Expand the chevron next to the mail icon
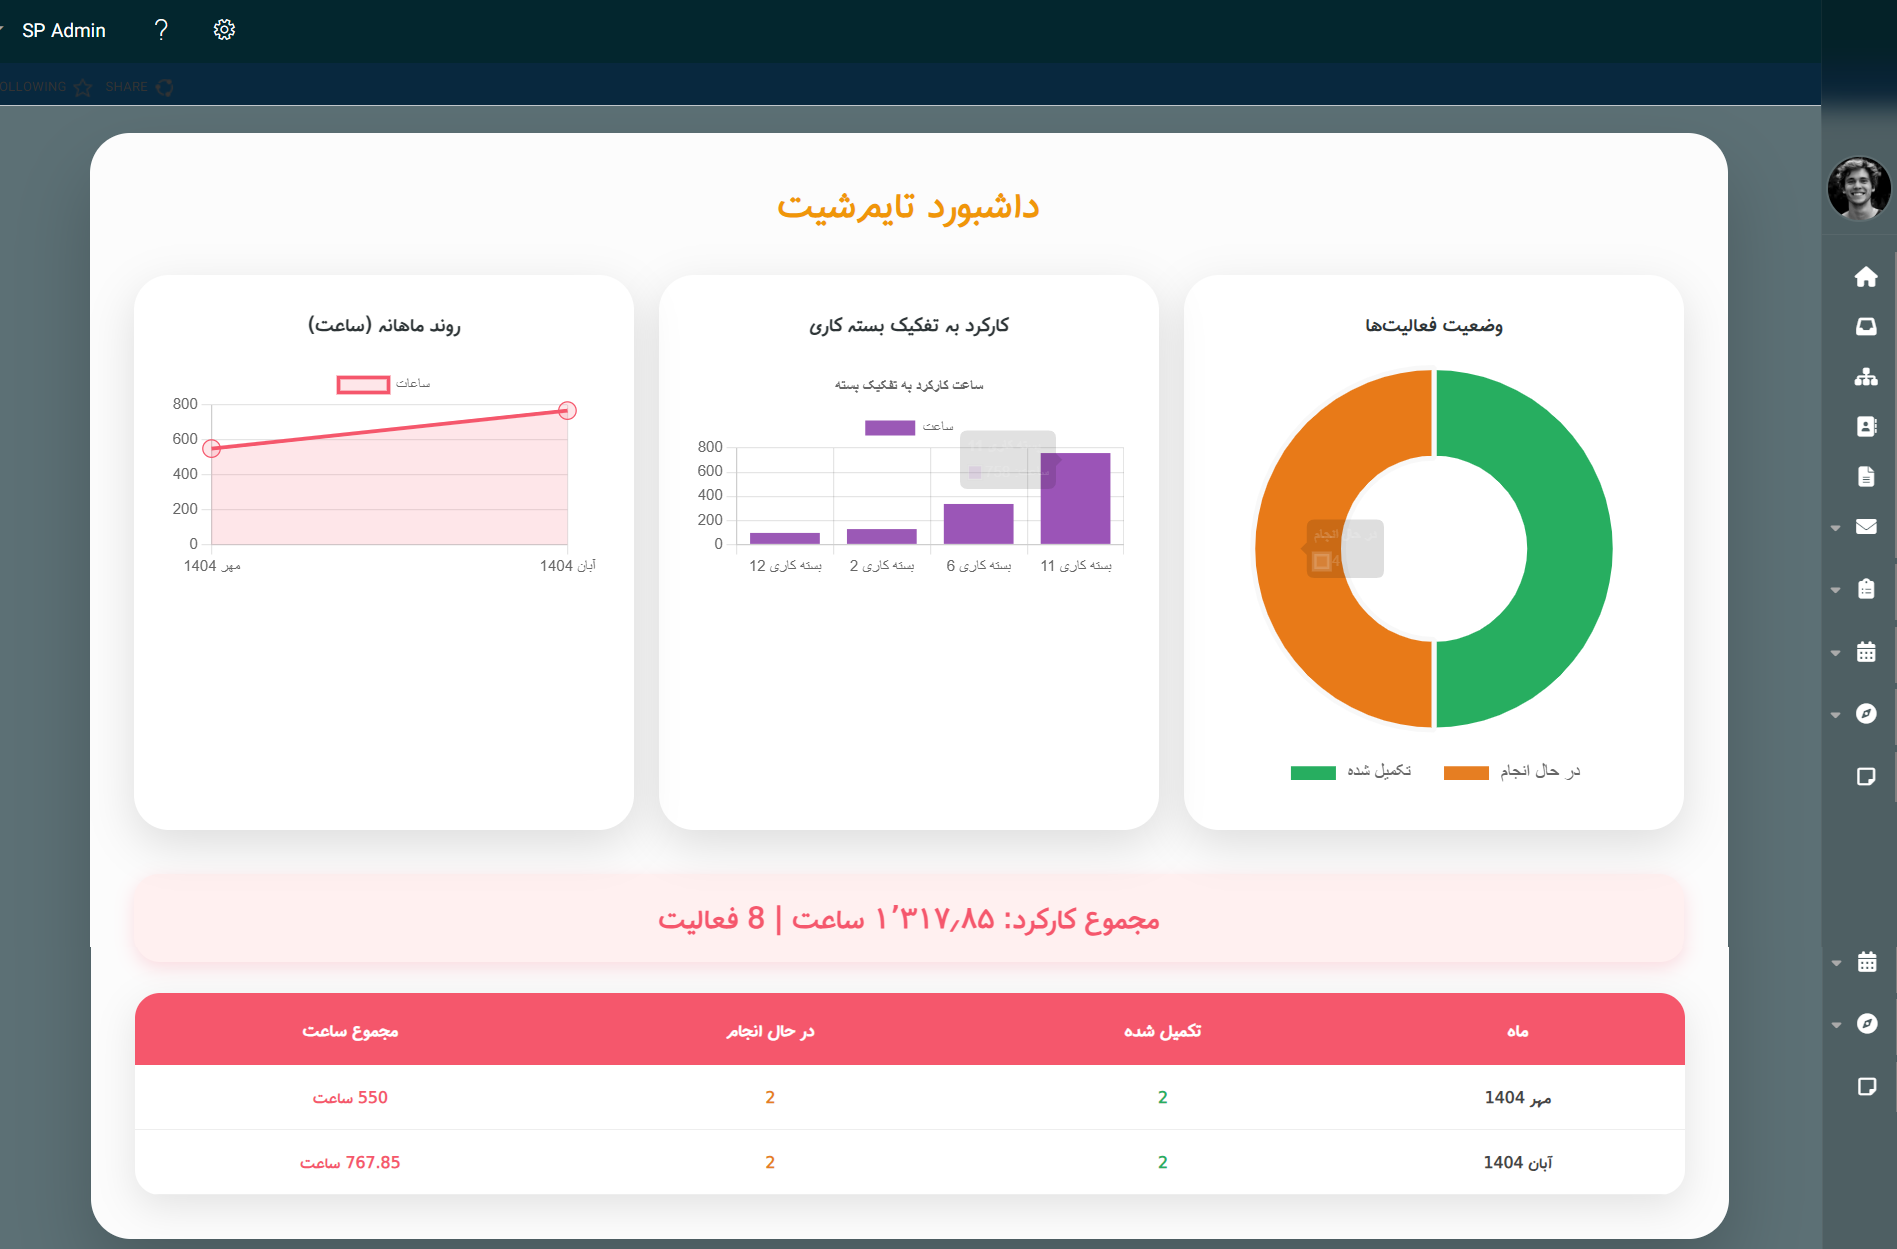The image size is (1897, 1249). [1835, 527]
